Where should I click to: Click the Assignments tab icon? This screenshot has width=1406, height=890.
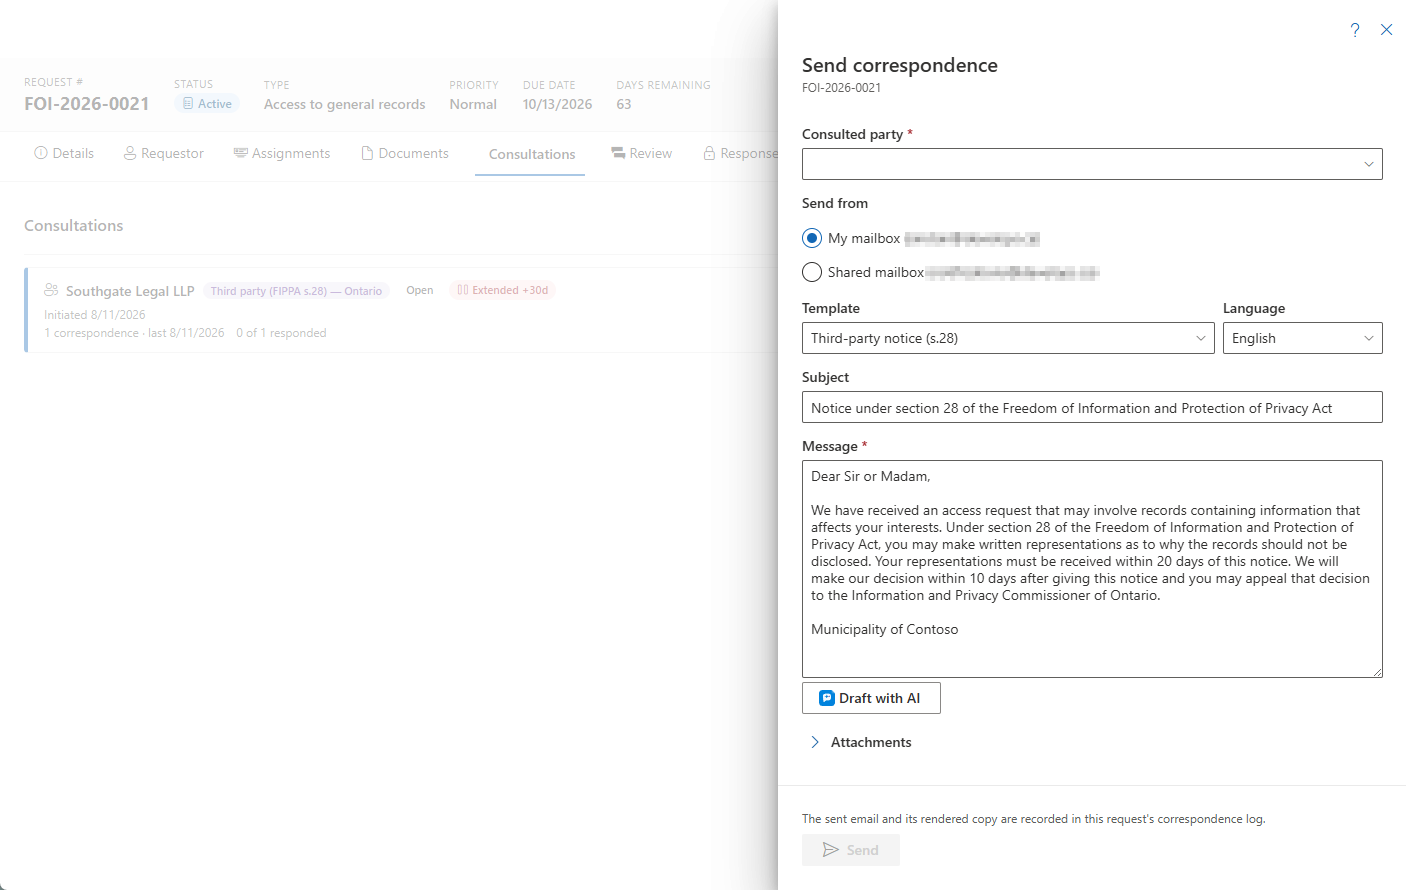[x=241, y=153]
